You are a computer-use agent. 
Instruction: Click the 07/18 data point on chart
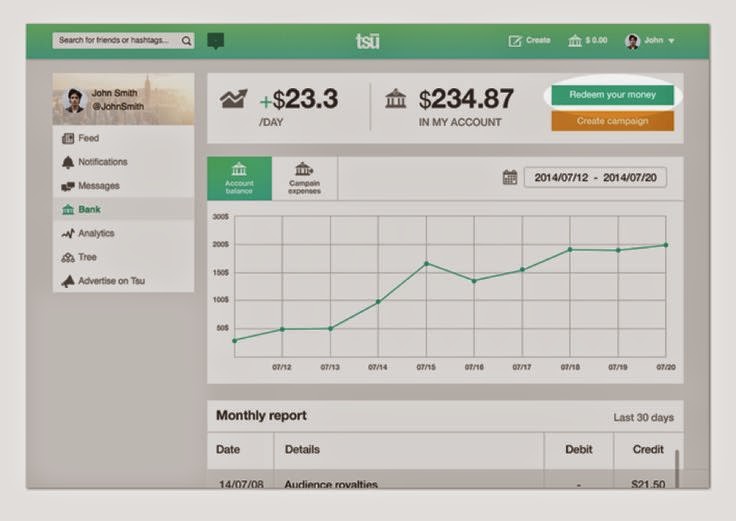coord(570,250)
